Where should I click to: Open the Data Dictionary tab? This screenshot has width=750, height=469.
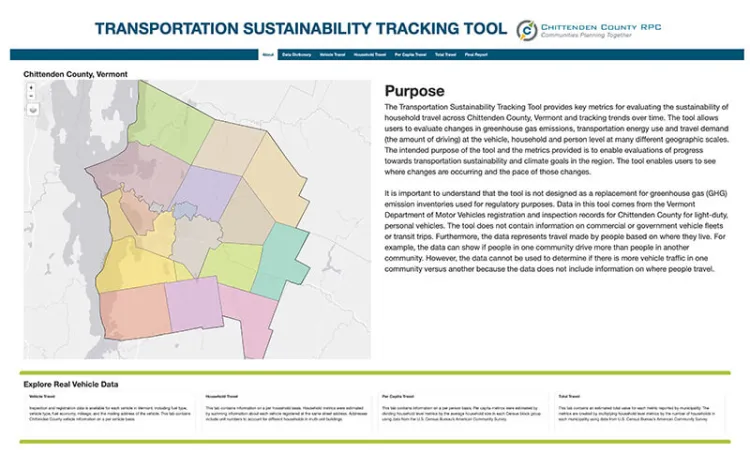coord(295,55)
